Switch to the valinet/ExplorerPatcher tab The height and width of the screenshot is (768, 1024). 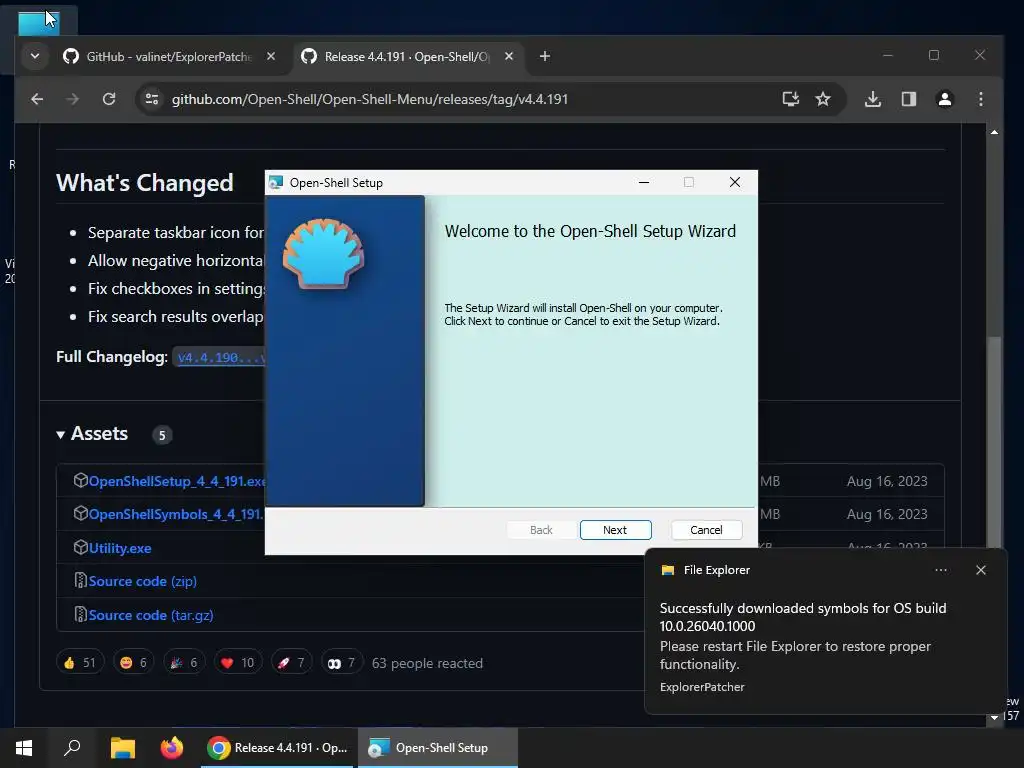pyautogui.click(x=168, y=57)
